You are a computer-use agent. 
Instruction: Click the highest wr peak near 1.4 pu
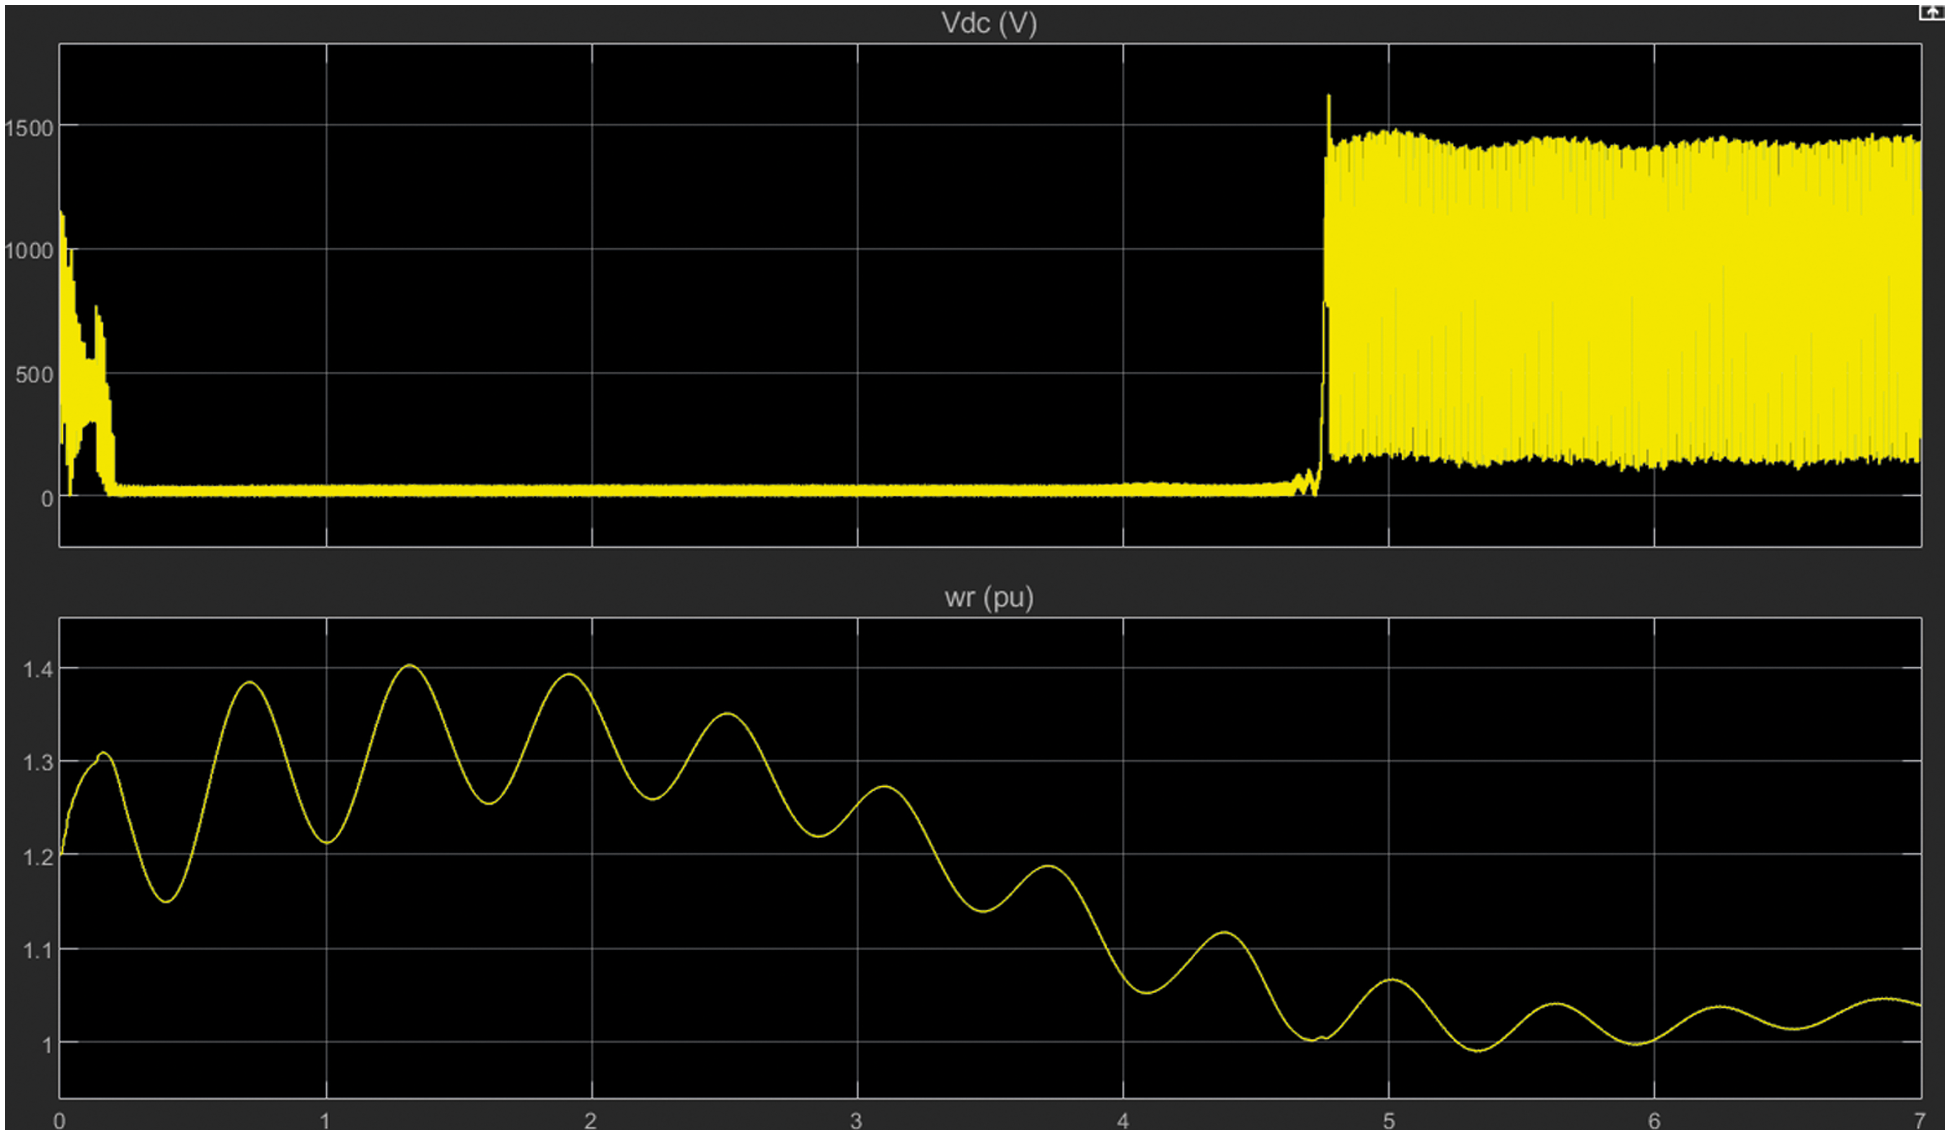coord(410,666)
